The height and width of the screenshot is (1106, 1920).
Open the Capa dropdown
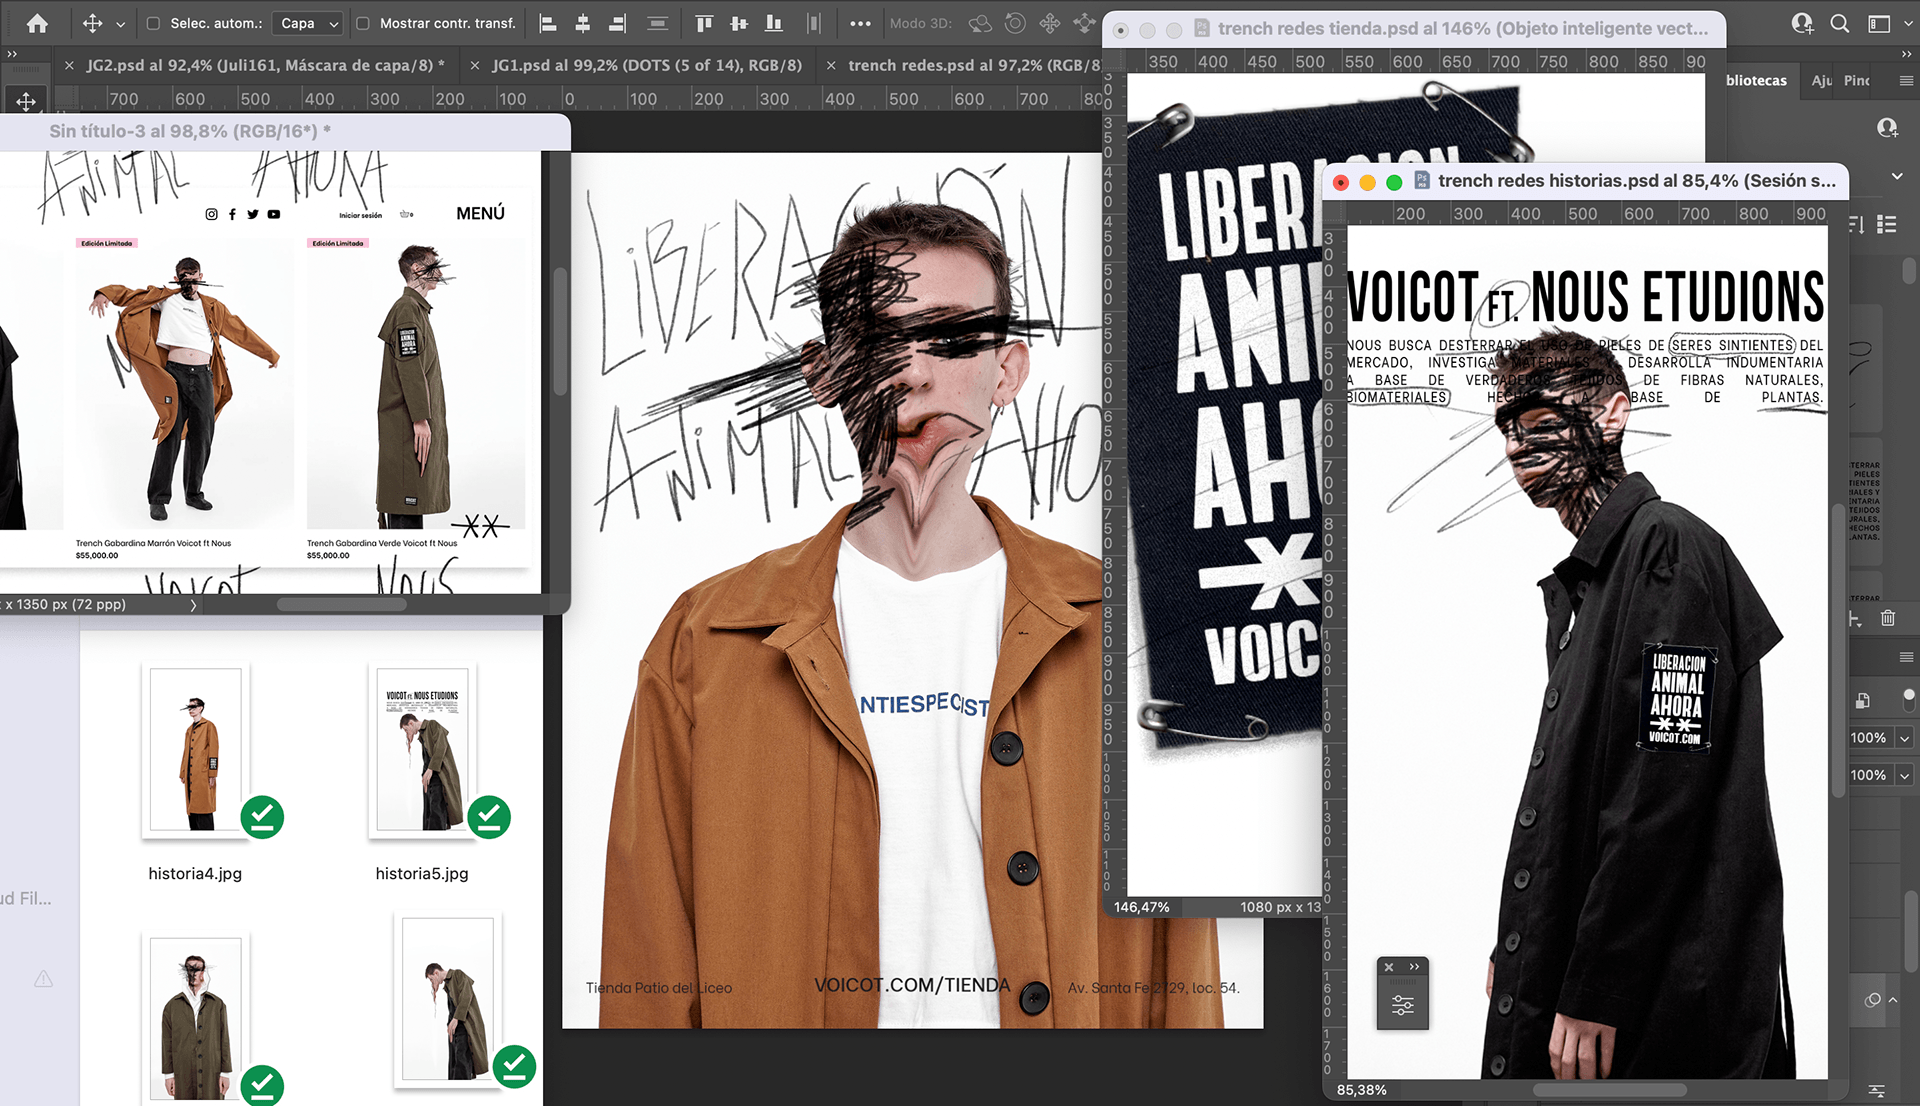[307, 23]
